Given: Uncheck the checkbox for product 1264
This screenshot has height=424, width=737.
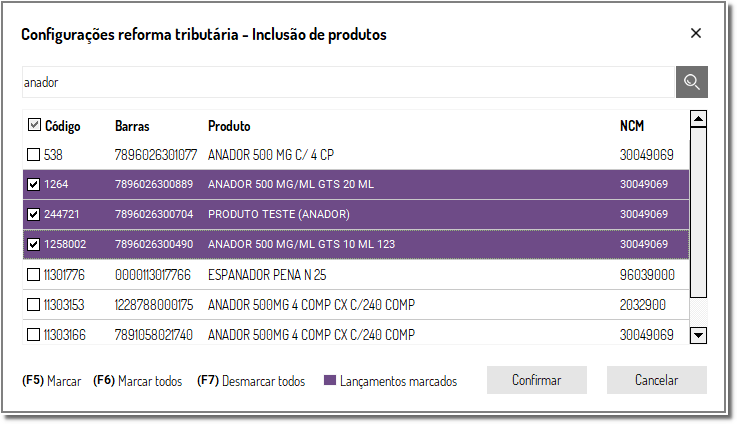Looking at the screenshot, I should 33,184.
